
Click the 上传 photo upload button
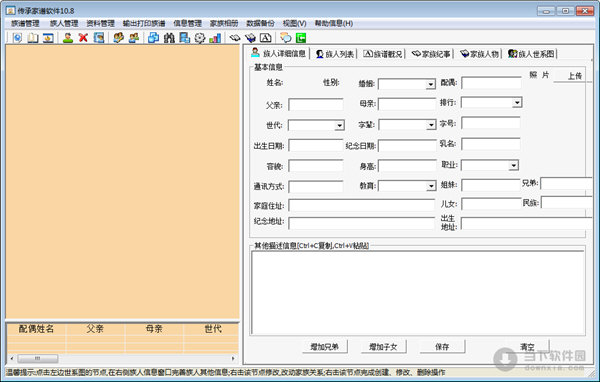[x=574, y=76]
